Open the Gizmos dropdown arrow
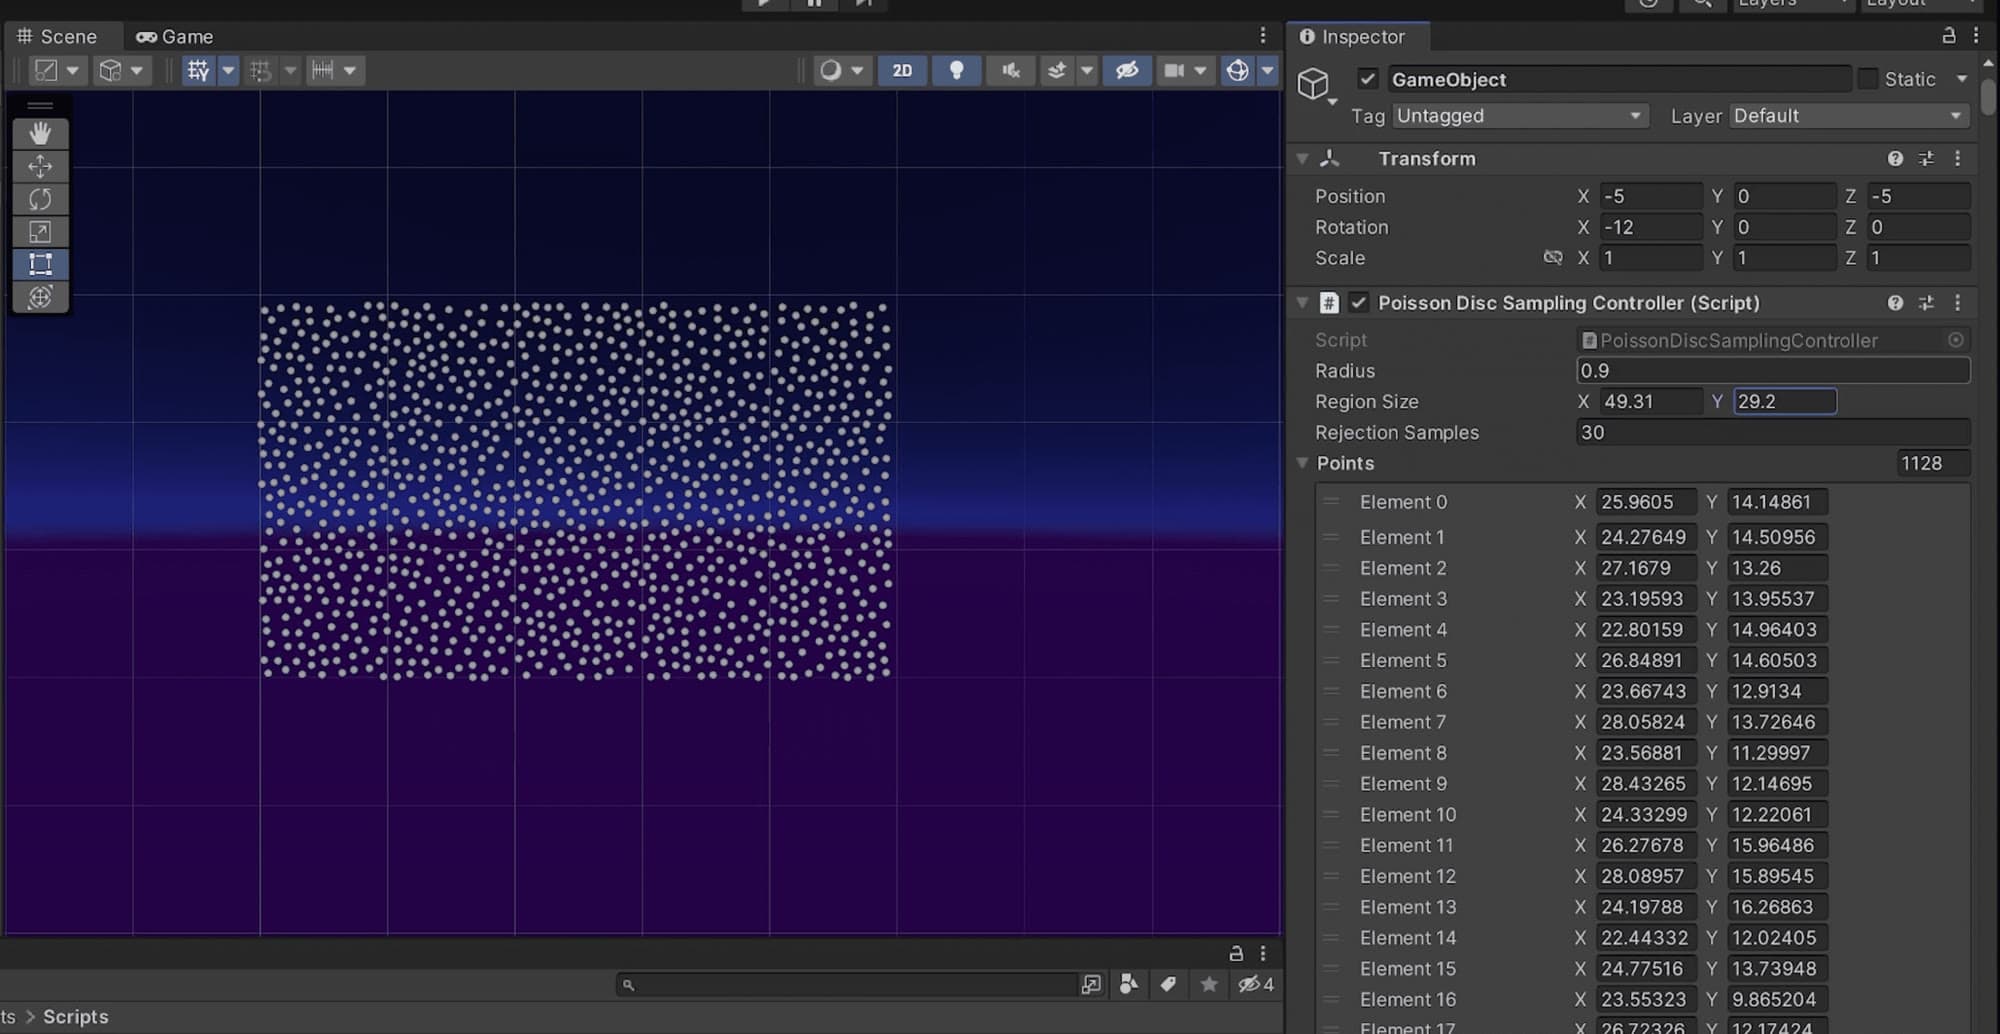Image resolution: width=2000 pixels, height=1034 pixels. 1267,70
